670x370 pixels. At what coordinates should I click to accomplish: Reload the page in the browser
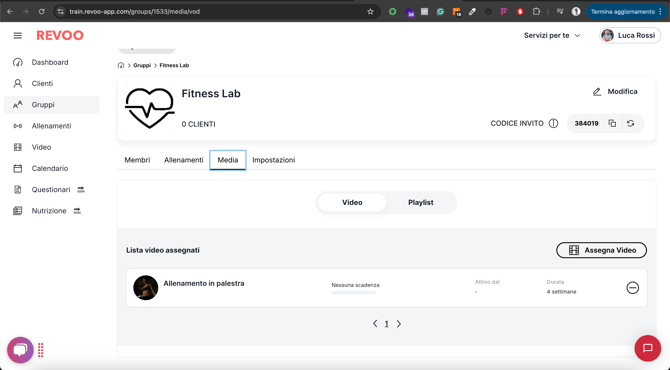click(x=41, y=12)
